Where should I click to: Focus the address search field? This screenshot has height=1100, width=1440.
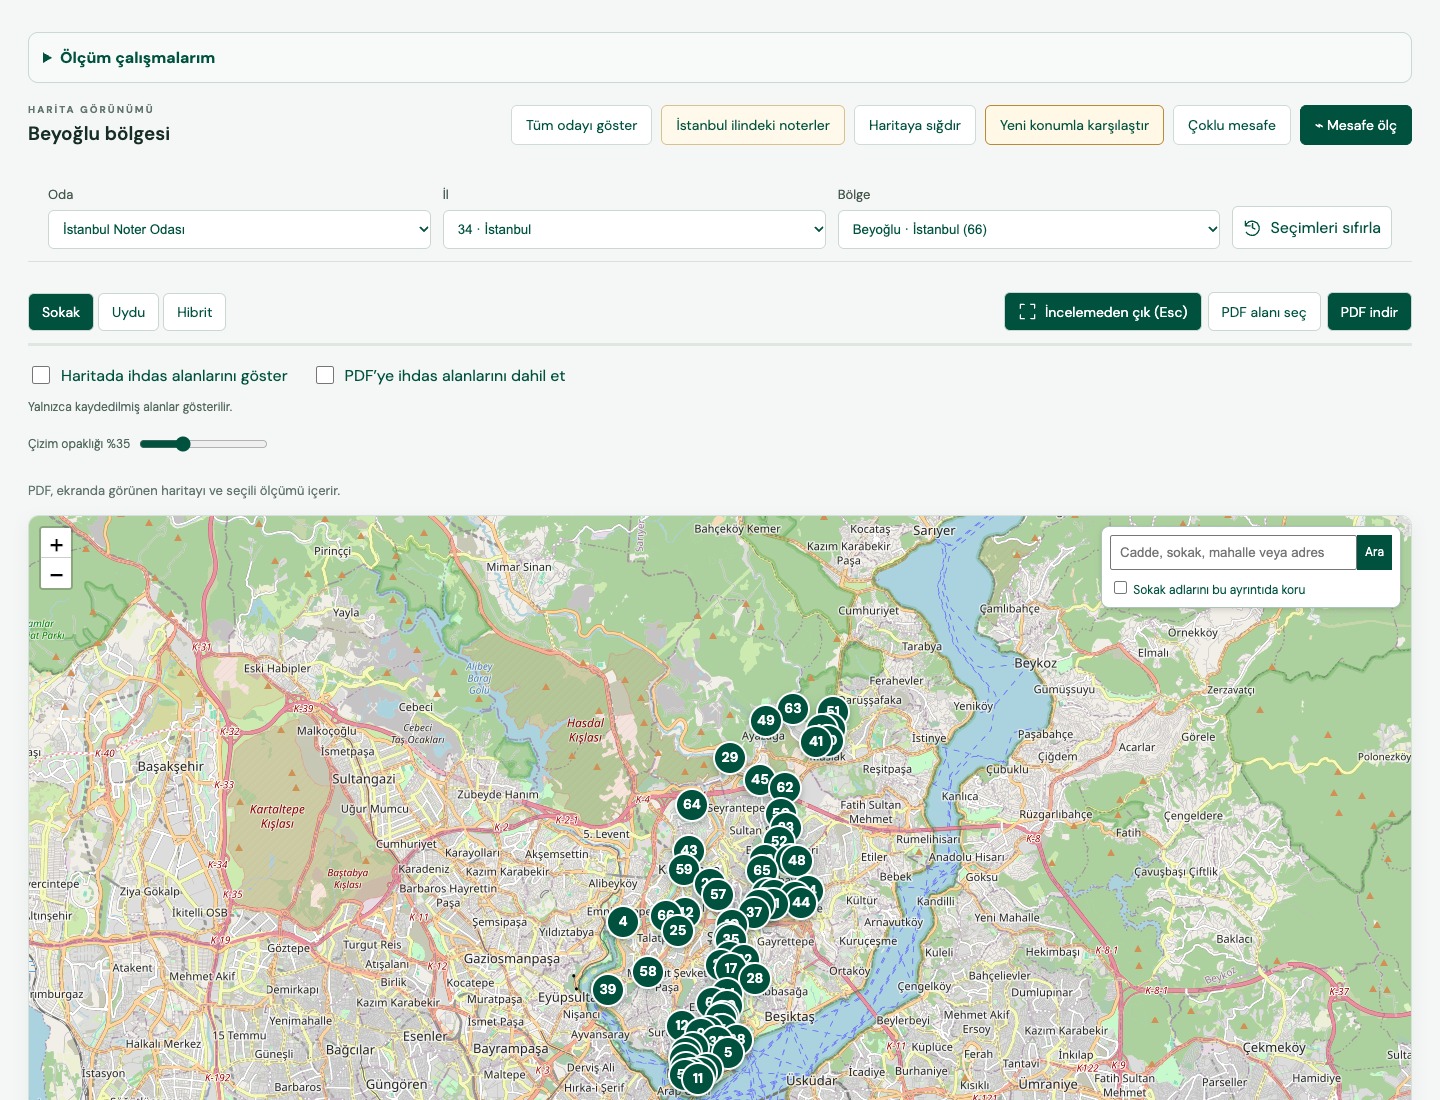point(1233,552)
